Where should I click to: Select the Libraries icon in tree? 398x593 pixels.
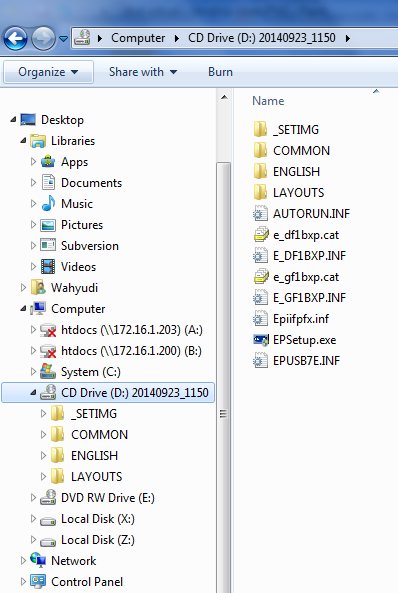(x=38, y=141)
